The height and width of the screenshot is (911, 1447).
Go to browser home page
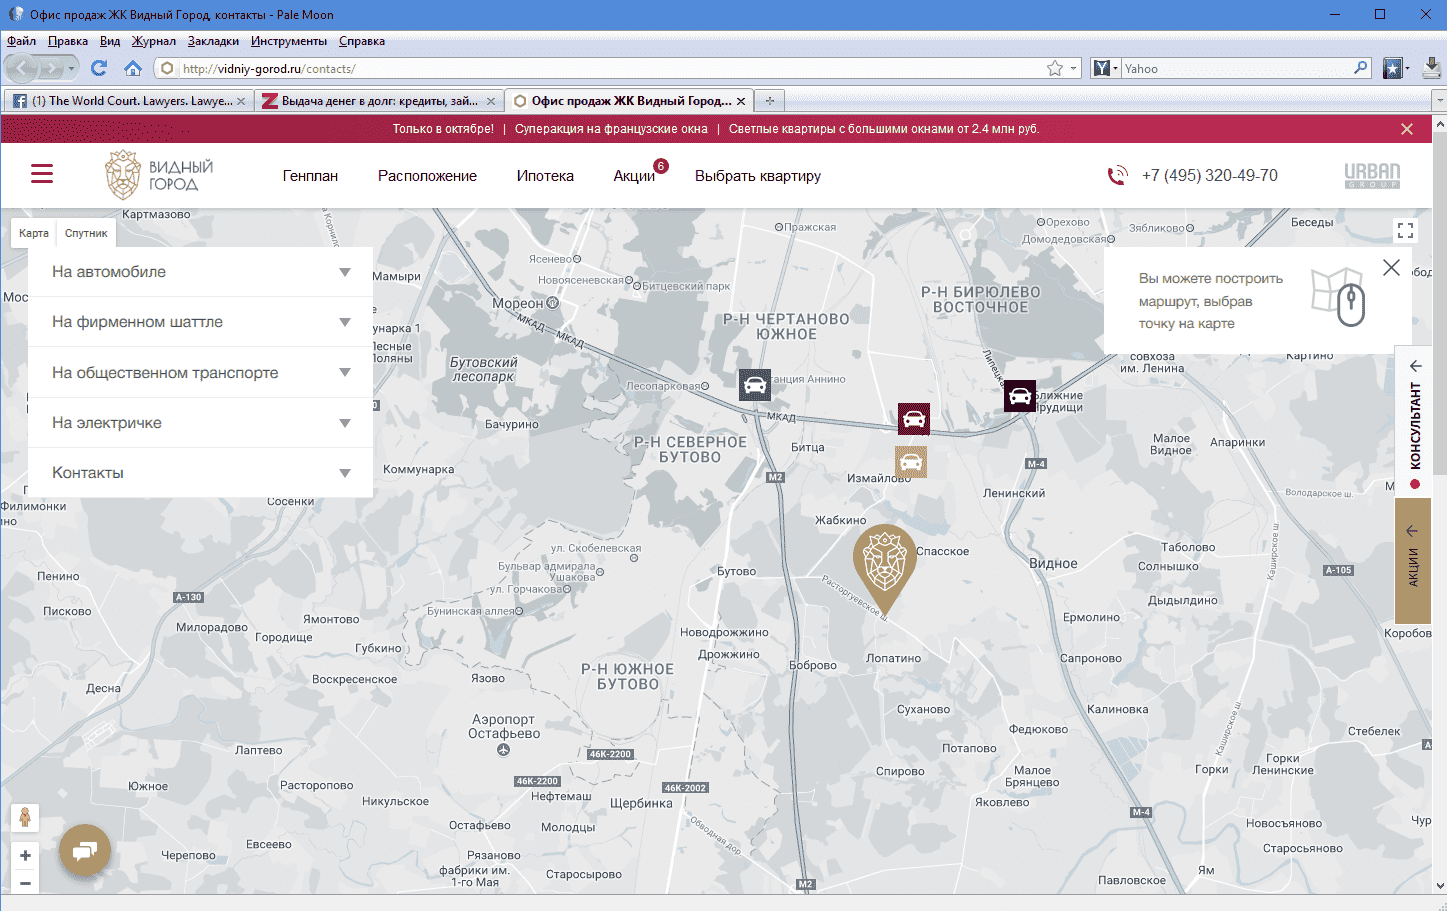pyautogui.click(x=132, y=68)
